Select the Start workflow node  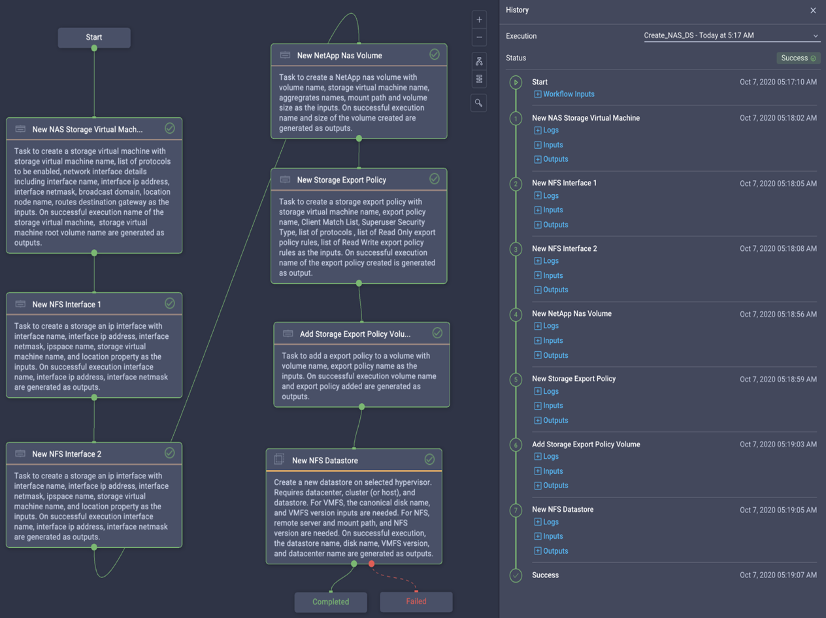pos(94,37)
